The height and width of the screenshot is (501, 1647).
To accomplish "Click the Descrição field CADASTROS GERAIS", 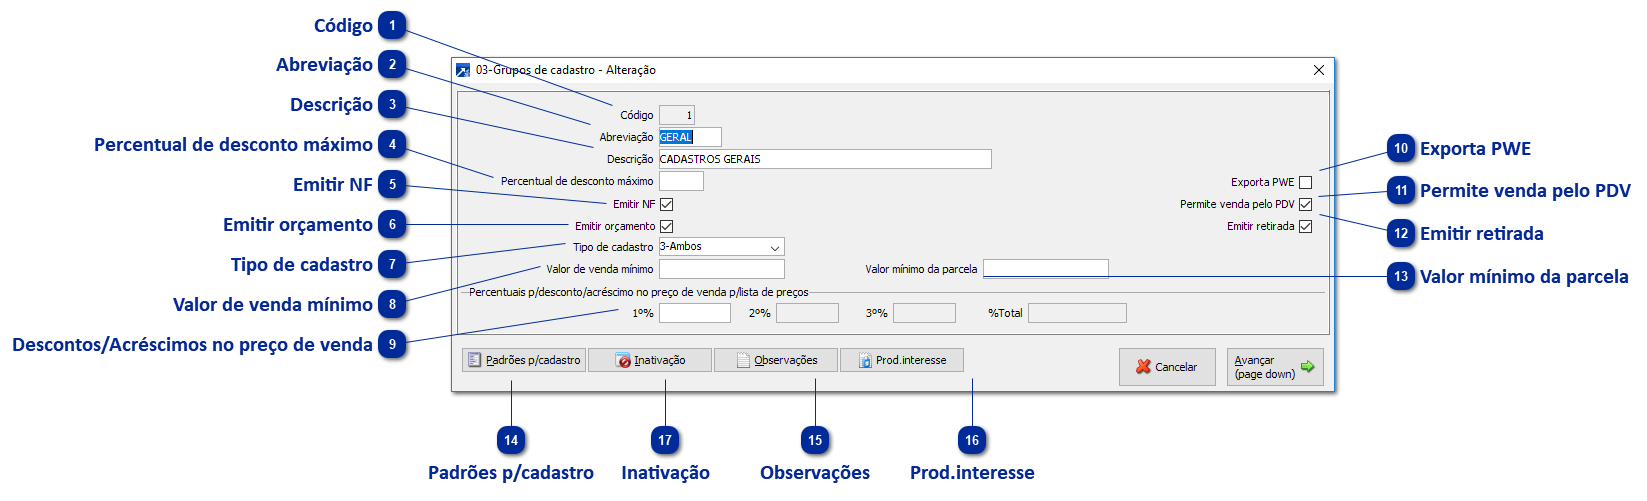I will pyautogui.click(x=825, y=159).
